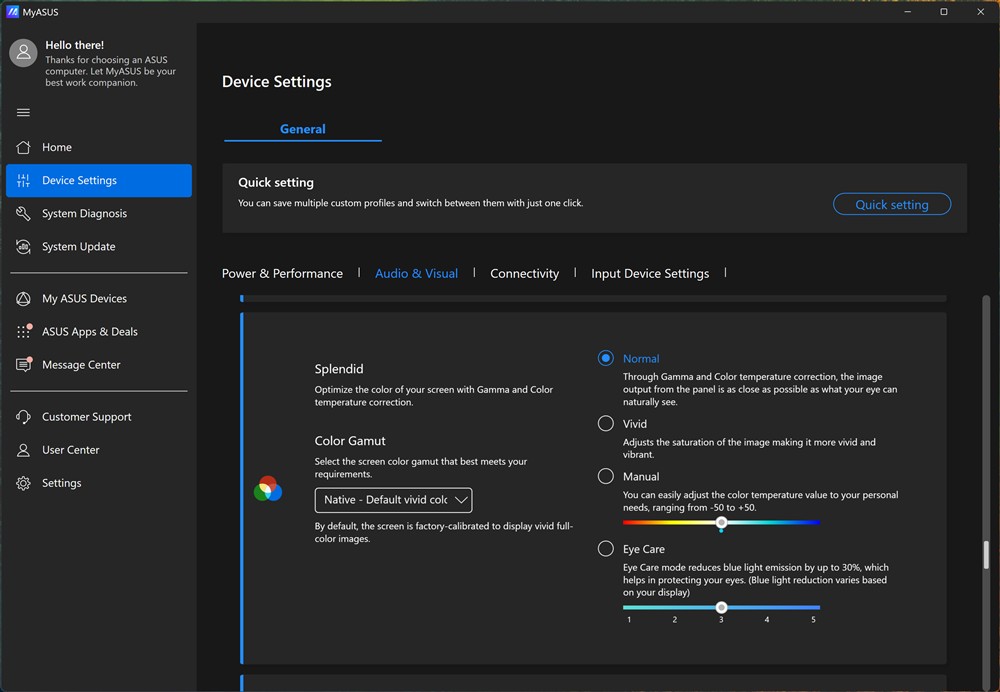Enable Eye Care mode radio button
The image size is (1000, 692).
[x=606, y=549]
